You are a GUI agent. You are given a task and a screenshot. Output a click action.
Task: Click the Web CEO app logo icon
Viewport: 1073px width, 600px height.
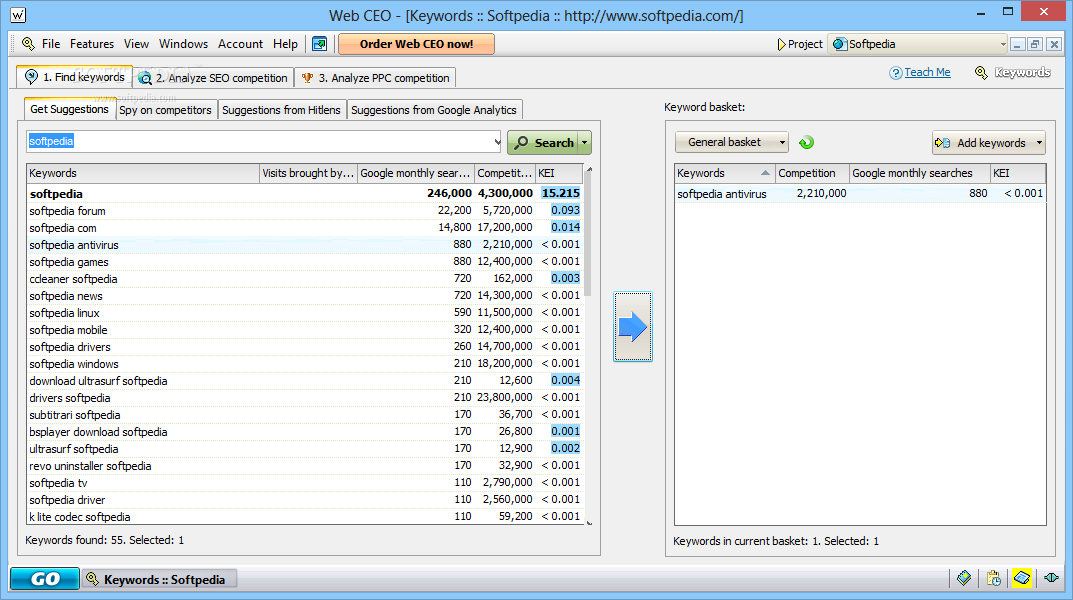point(18,14)
